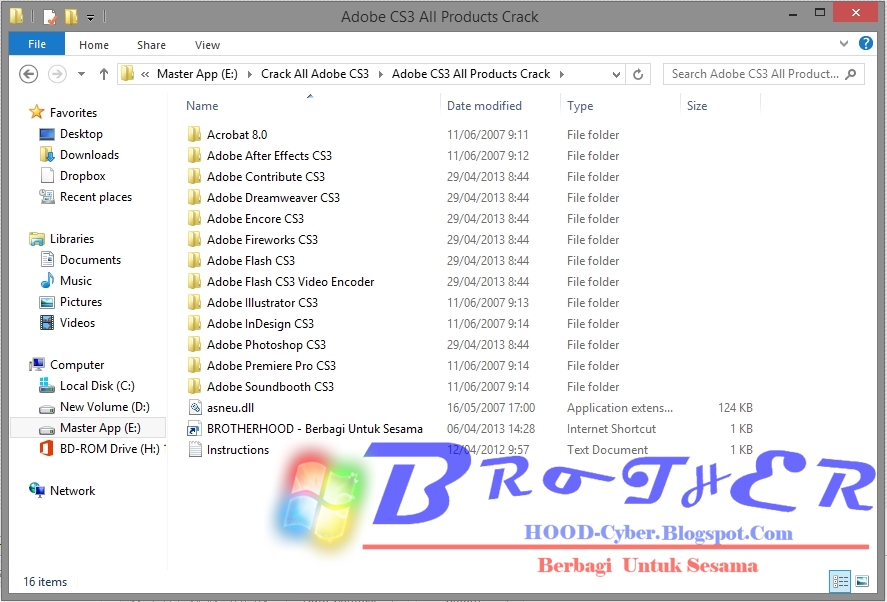Select Computer in the navigation pane
The image size is (887, 602).
click(77, 365)
